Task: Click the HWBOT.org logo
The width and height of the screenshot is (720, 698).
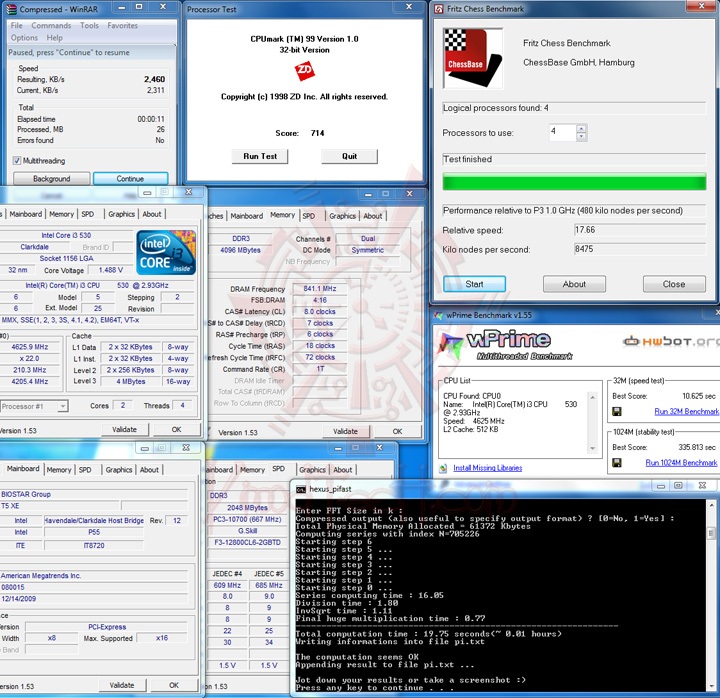Action: [x=671, y=341]
